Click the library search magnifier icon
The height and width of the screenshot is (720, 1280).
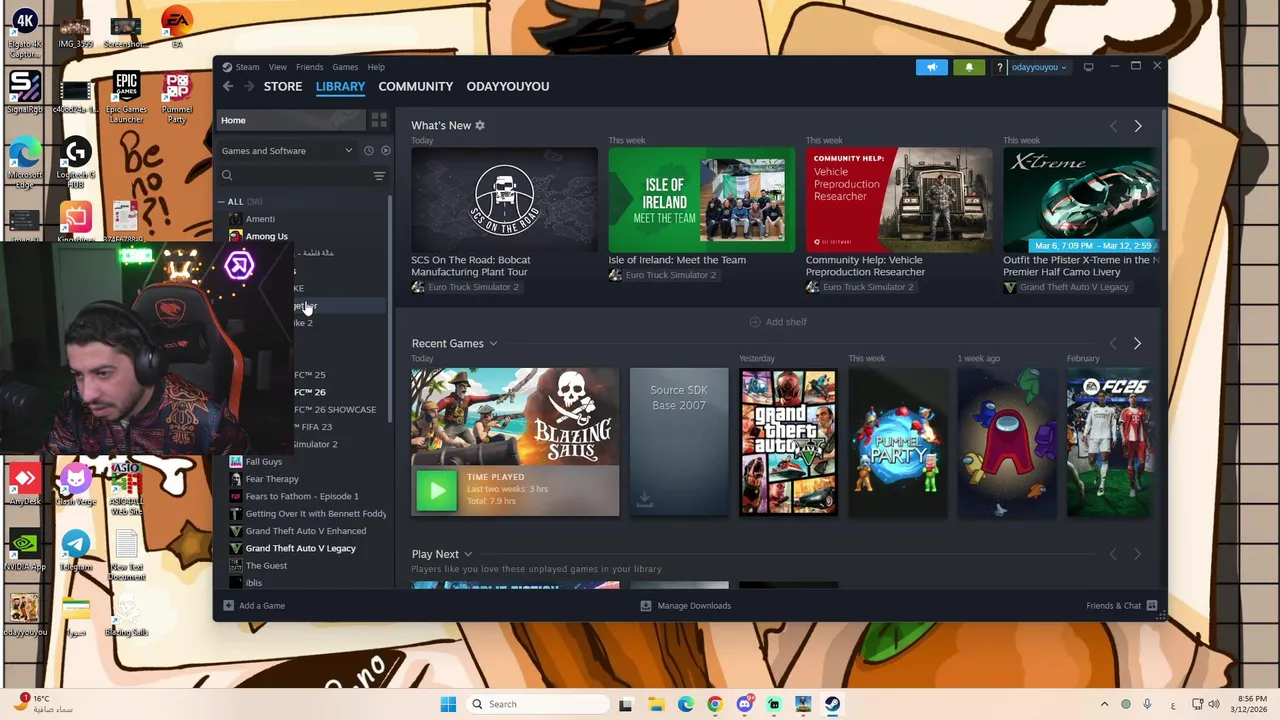227,176
